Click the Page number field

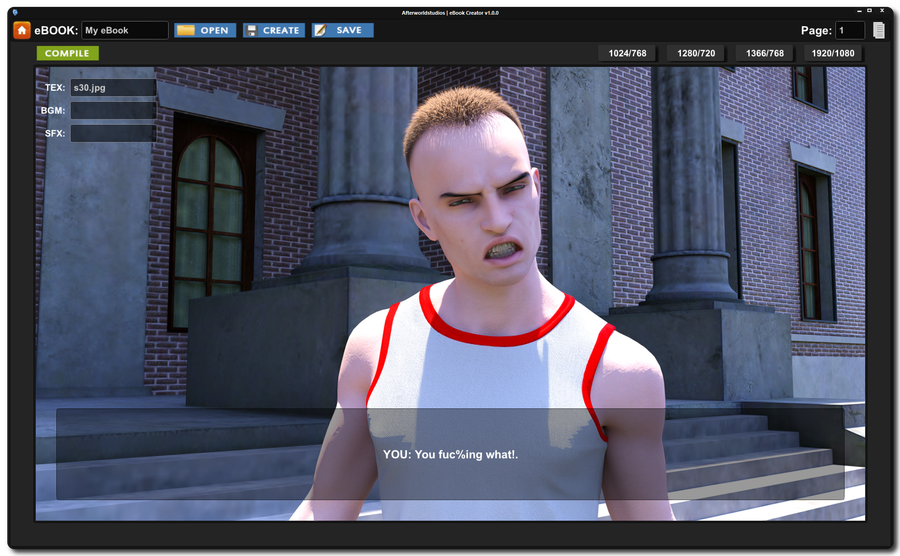click(849, 30)
